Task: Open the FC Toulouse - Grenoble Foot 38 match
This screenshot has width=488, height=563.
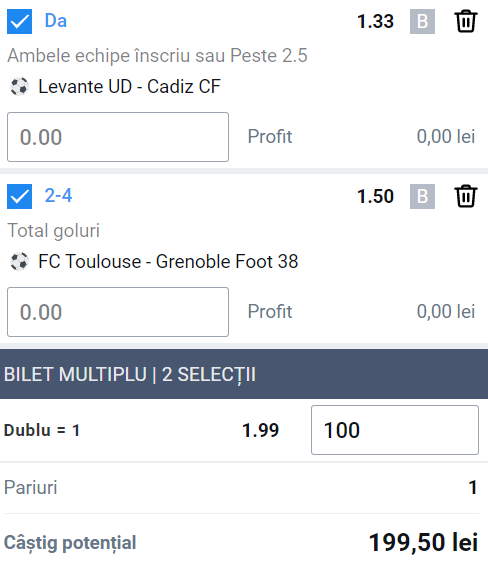Action: click(x=168, y=261)
